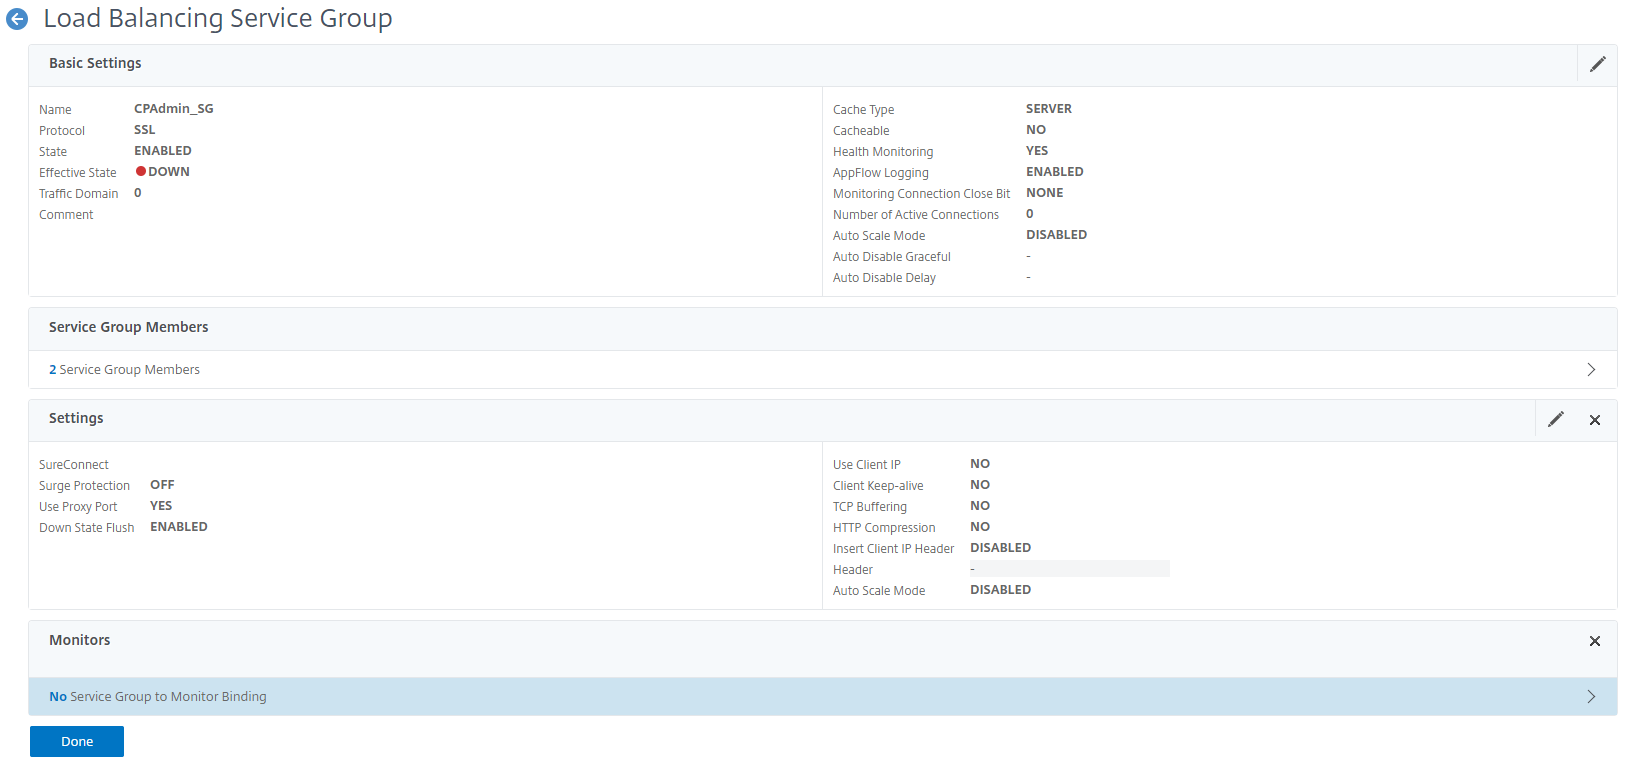
Task: Click the grey Header value field
Action: coord(1068,569)
